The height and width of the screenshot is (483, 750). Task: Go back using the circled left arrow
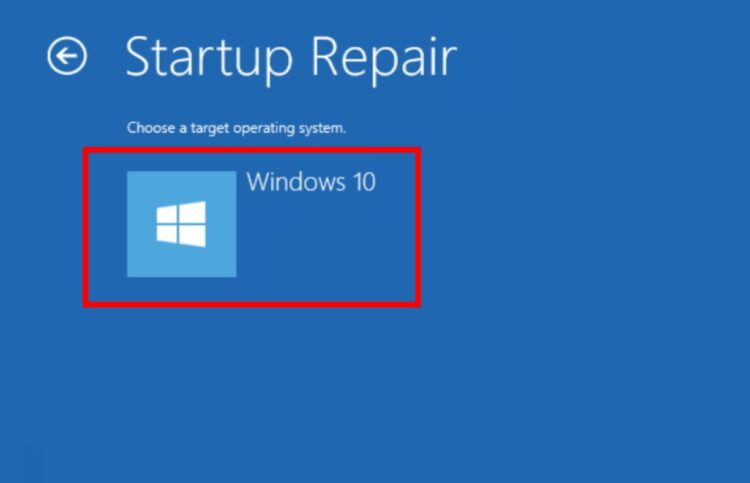(67, 56)
